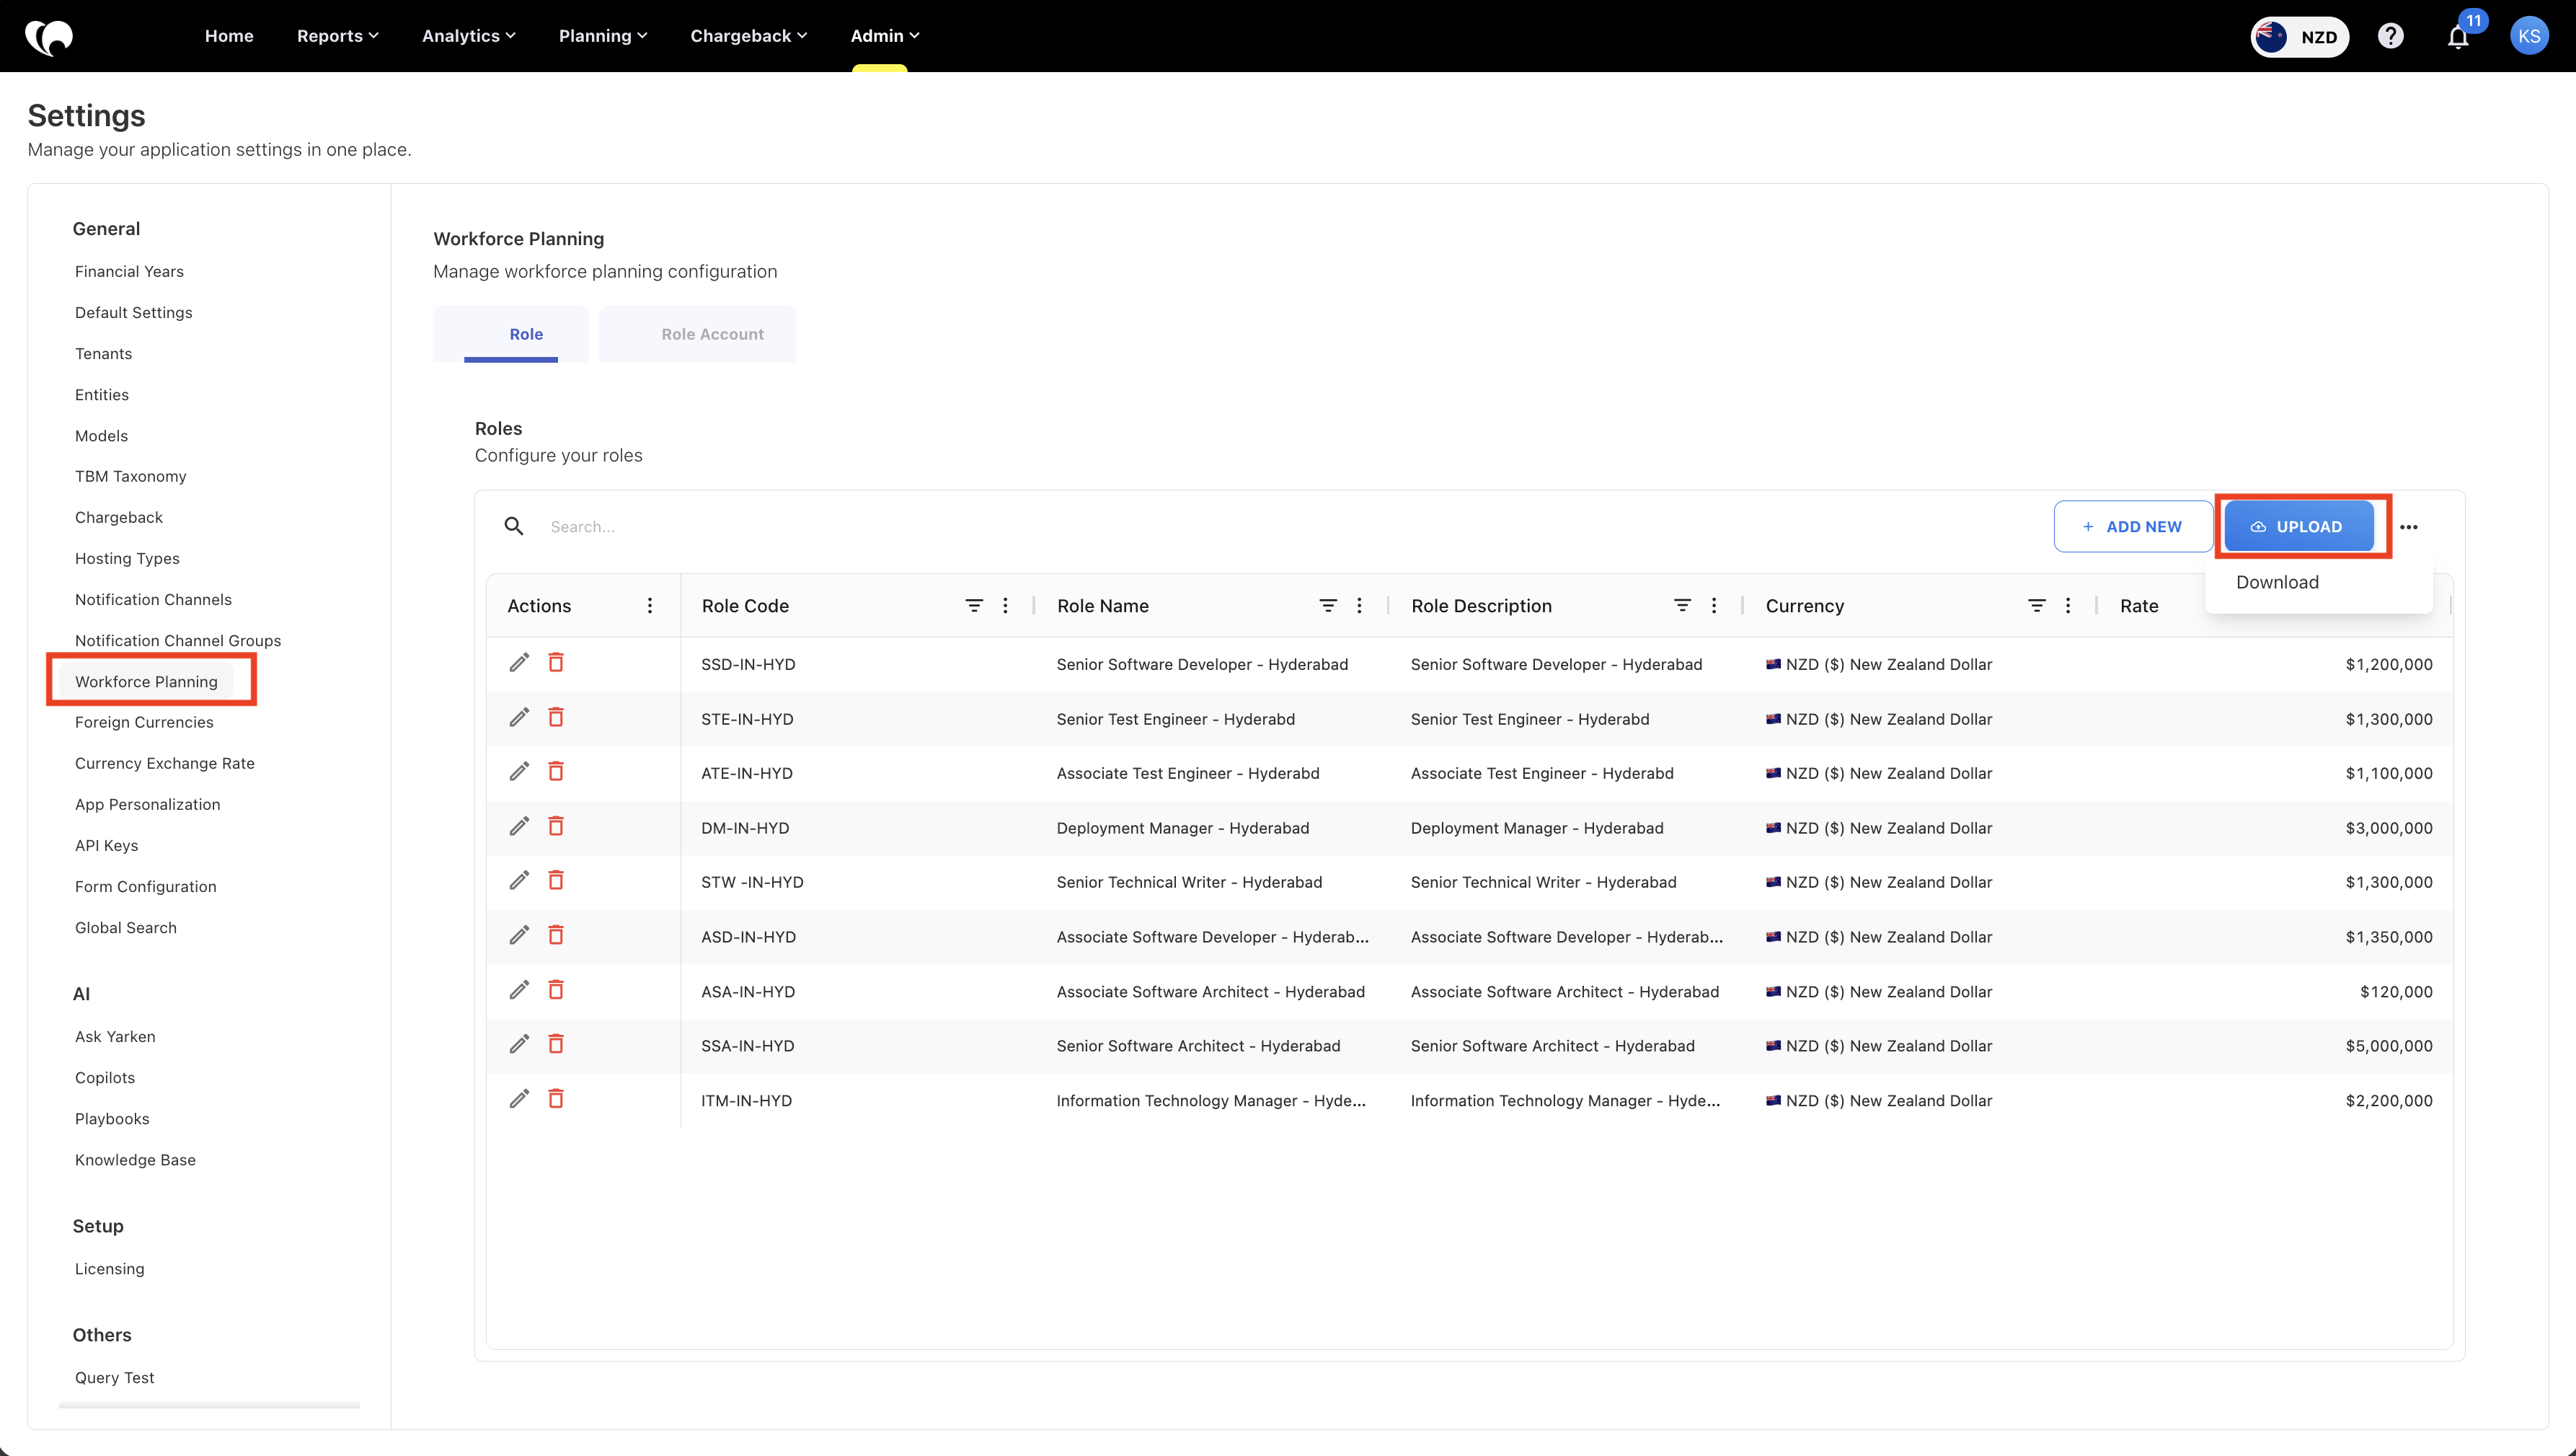The height and width of the screenshot is (1456, 2576).
Task: Delete the SSD-IN-HYD role
Action: (x=556, y=663)
